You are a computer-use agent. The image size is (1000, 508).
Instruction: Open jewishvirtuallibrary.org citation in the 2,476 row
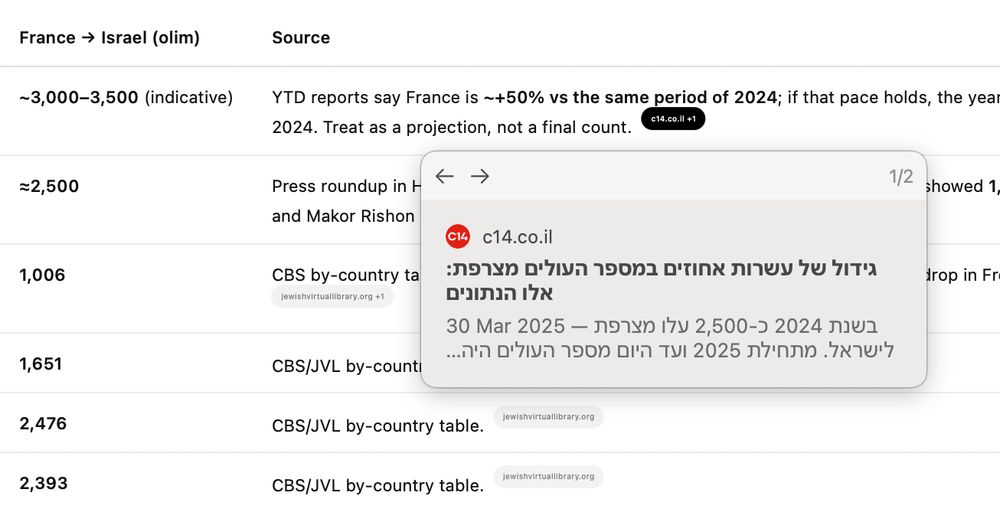(548, 417)
